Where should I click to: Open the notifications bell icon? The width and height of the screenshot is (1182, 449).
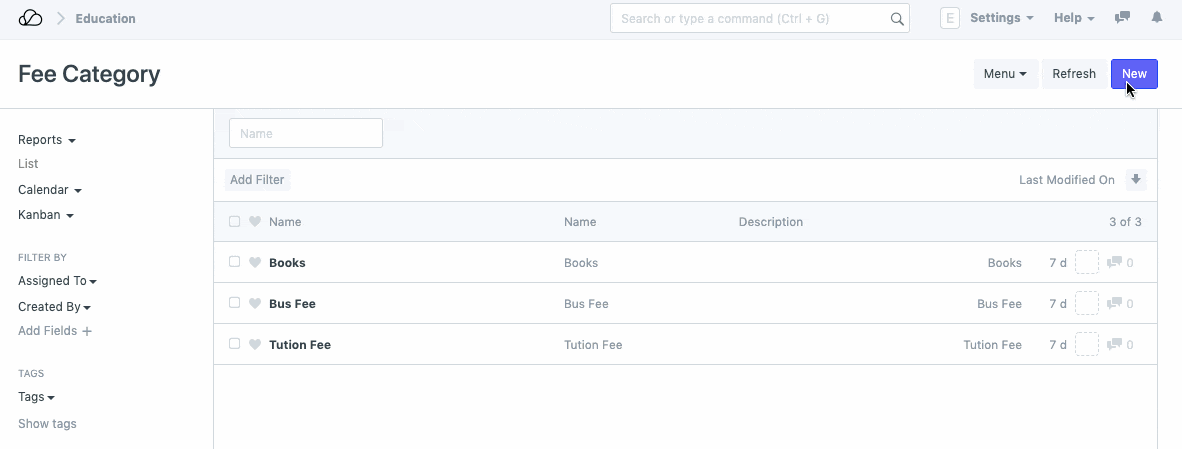tap(1157, 18)
